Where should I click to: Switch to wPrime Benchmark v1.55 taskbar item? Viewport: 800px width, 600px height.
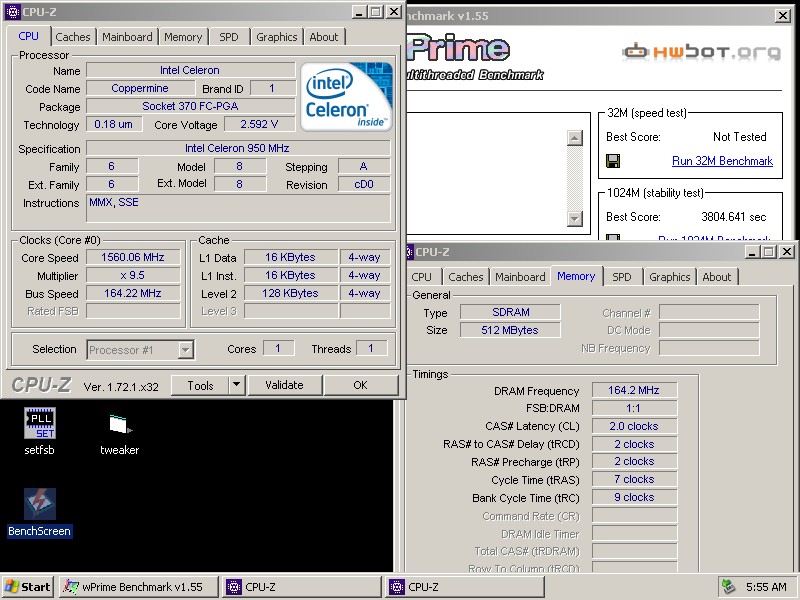[x=139, y=587]
